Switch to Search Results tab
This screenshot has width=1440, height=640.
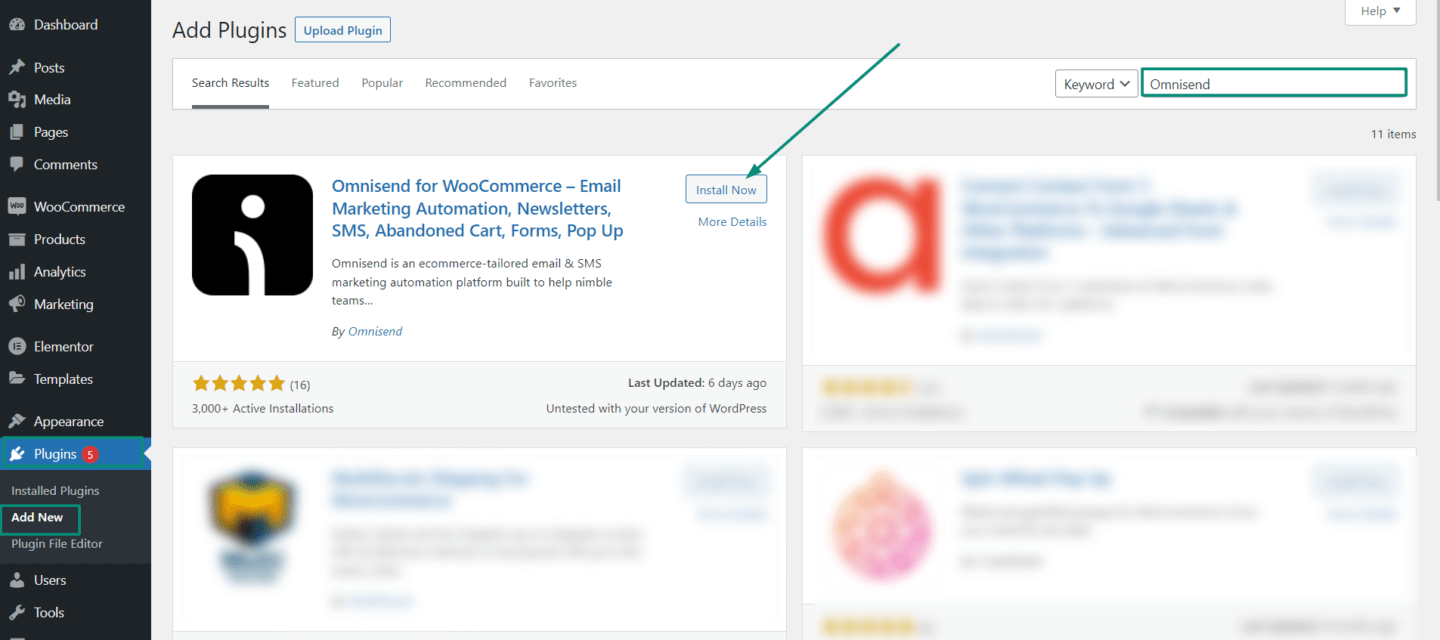[x=230, y=84]
